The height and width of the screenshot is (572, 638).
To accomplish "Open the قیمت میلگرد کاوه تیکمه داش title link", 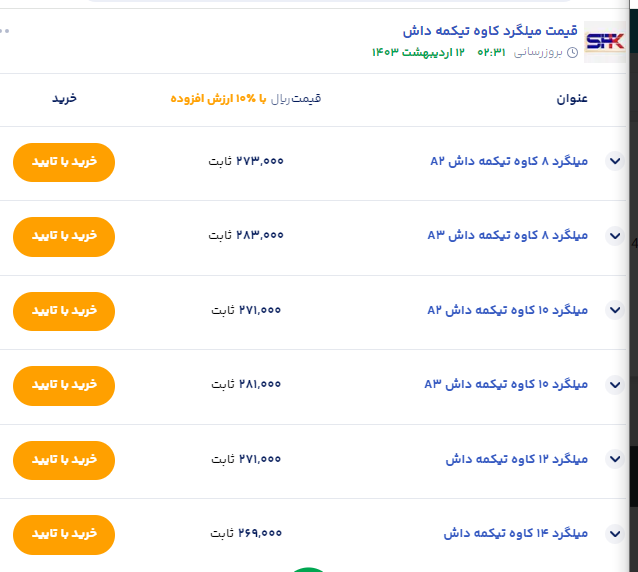I will pos(488,31).
